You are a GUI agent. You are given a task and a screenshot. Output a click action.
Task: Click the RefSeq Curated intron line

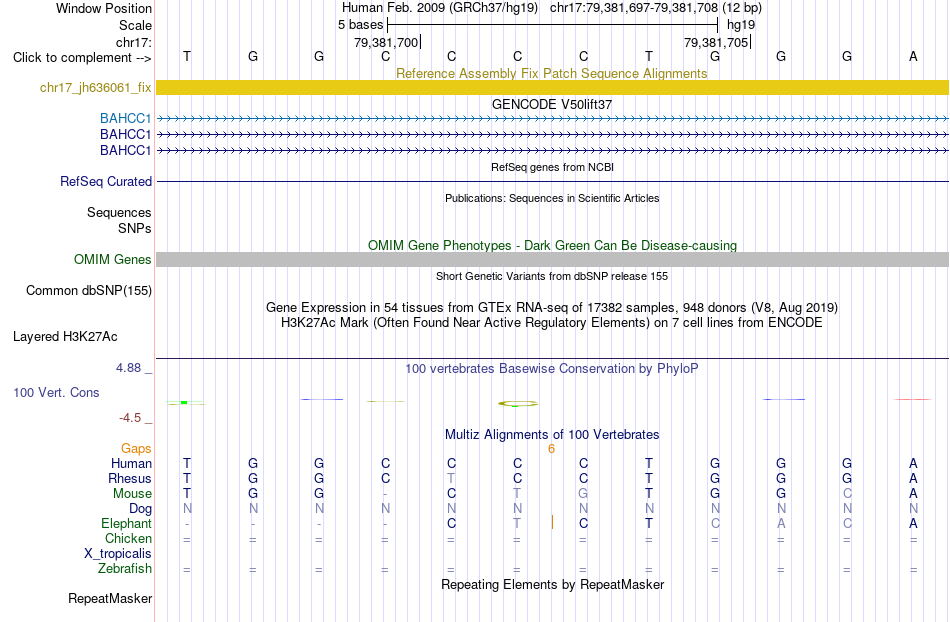(552, 181)
